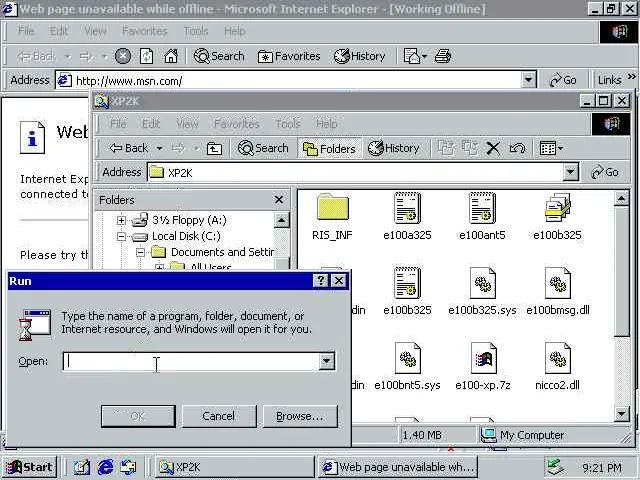The height and width of the screenshot is (480, 640).
Task: Expand Links toolbar chevron in Internet Explorer
Action: click(631, 76)
